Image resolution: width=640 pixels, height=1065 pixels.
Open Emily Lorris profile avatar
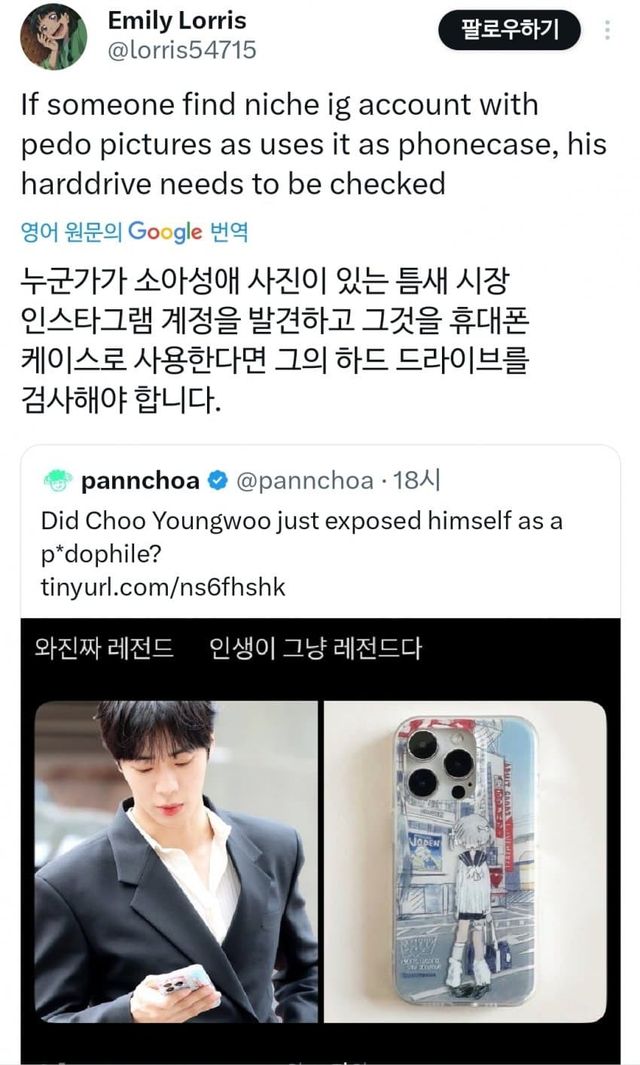54,36
